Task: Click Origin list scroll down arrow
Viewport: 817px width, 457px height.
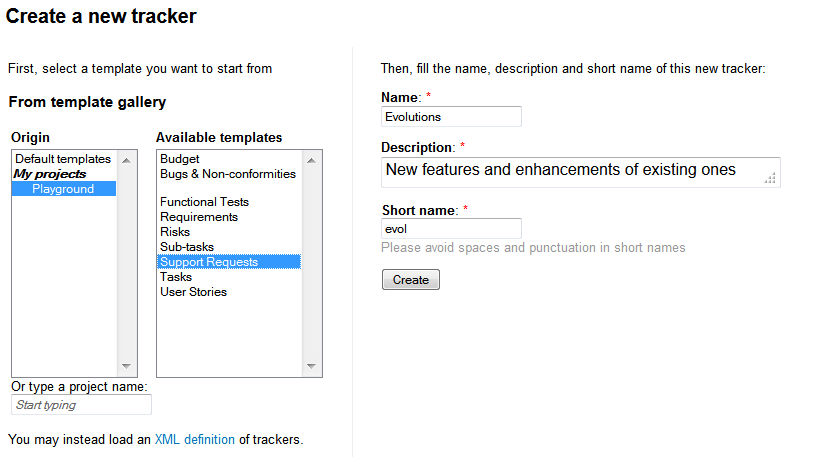Action: (x=127, y=366)
